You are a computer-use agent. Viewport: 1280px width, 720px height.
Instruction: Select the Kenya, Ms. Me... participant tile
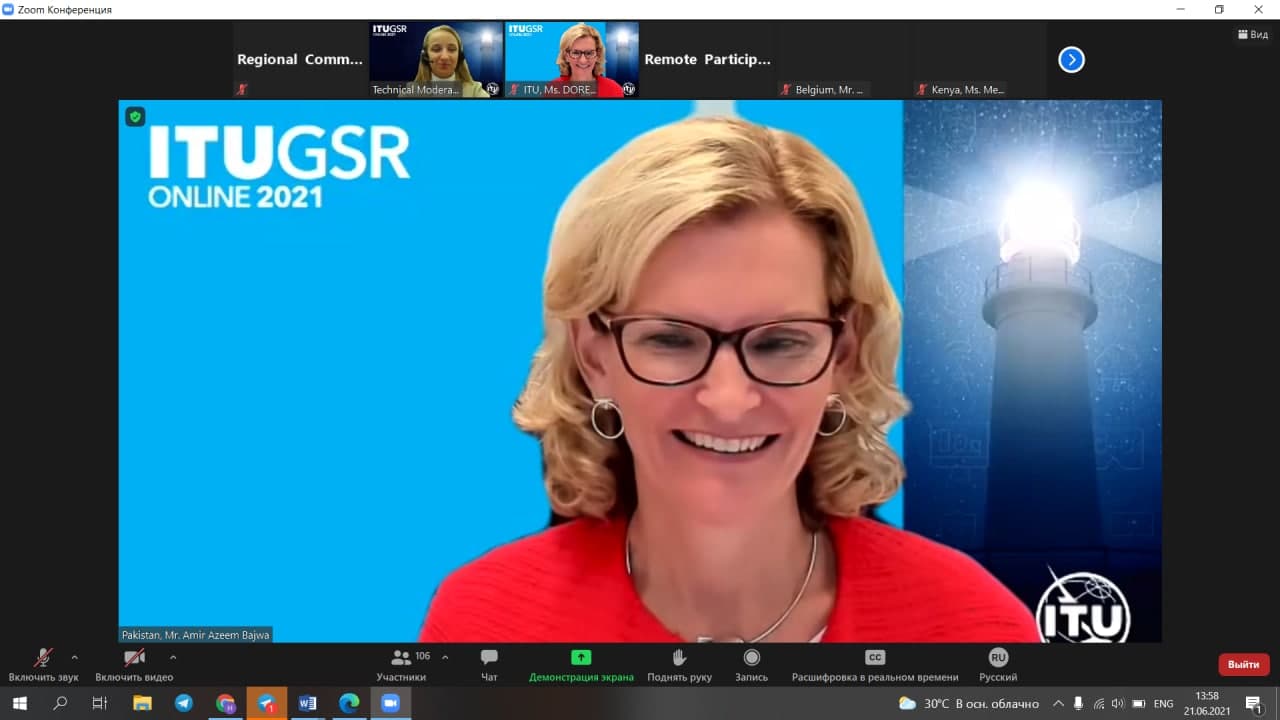point(978,60)
